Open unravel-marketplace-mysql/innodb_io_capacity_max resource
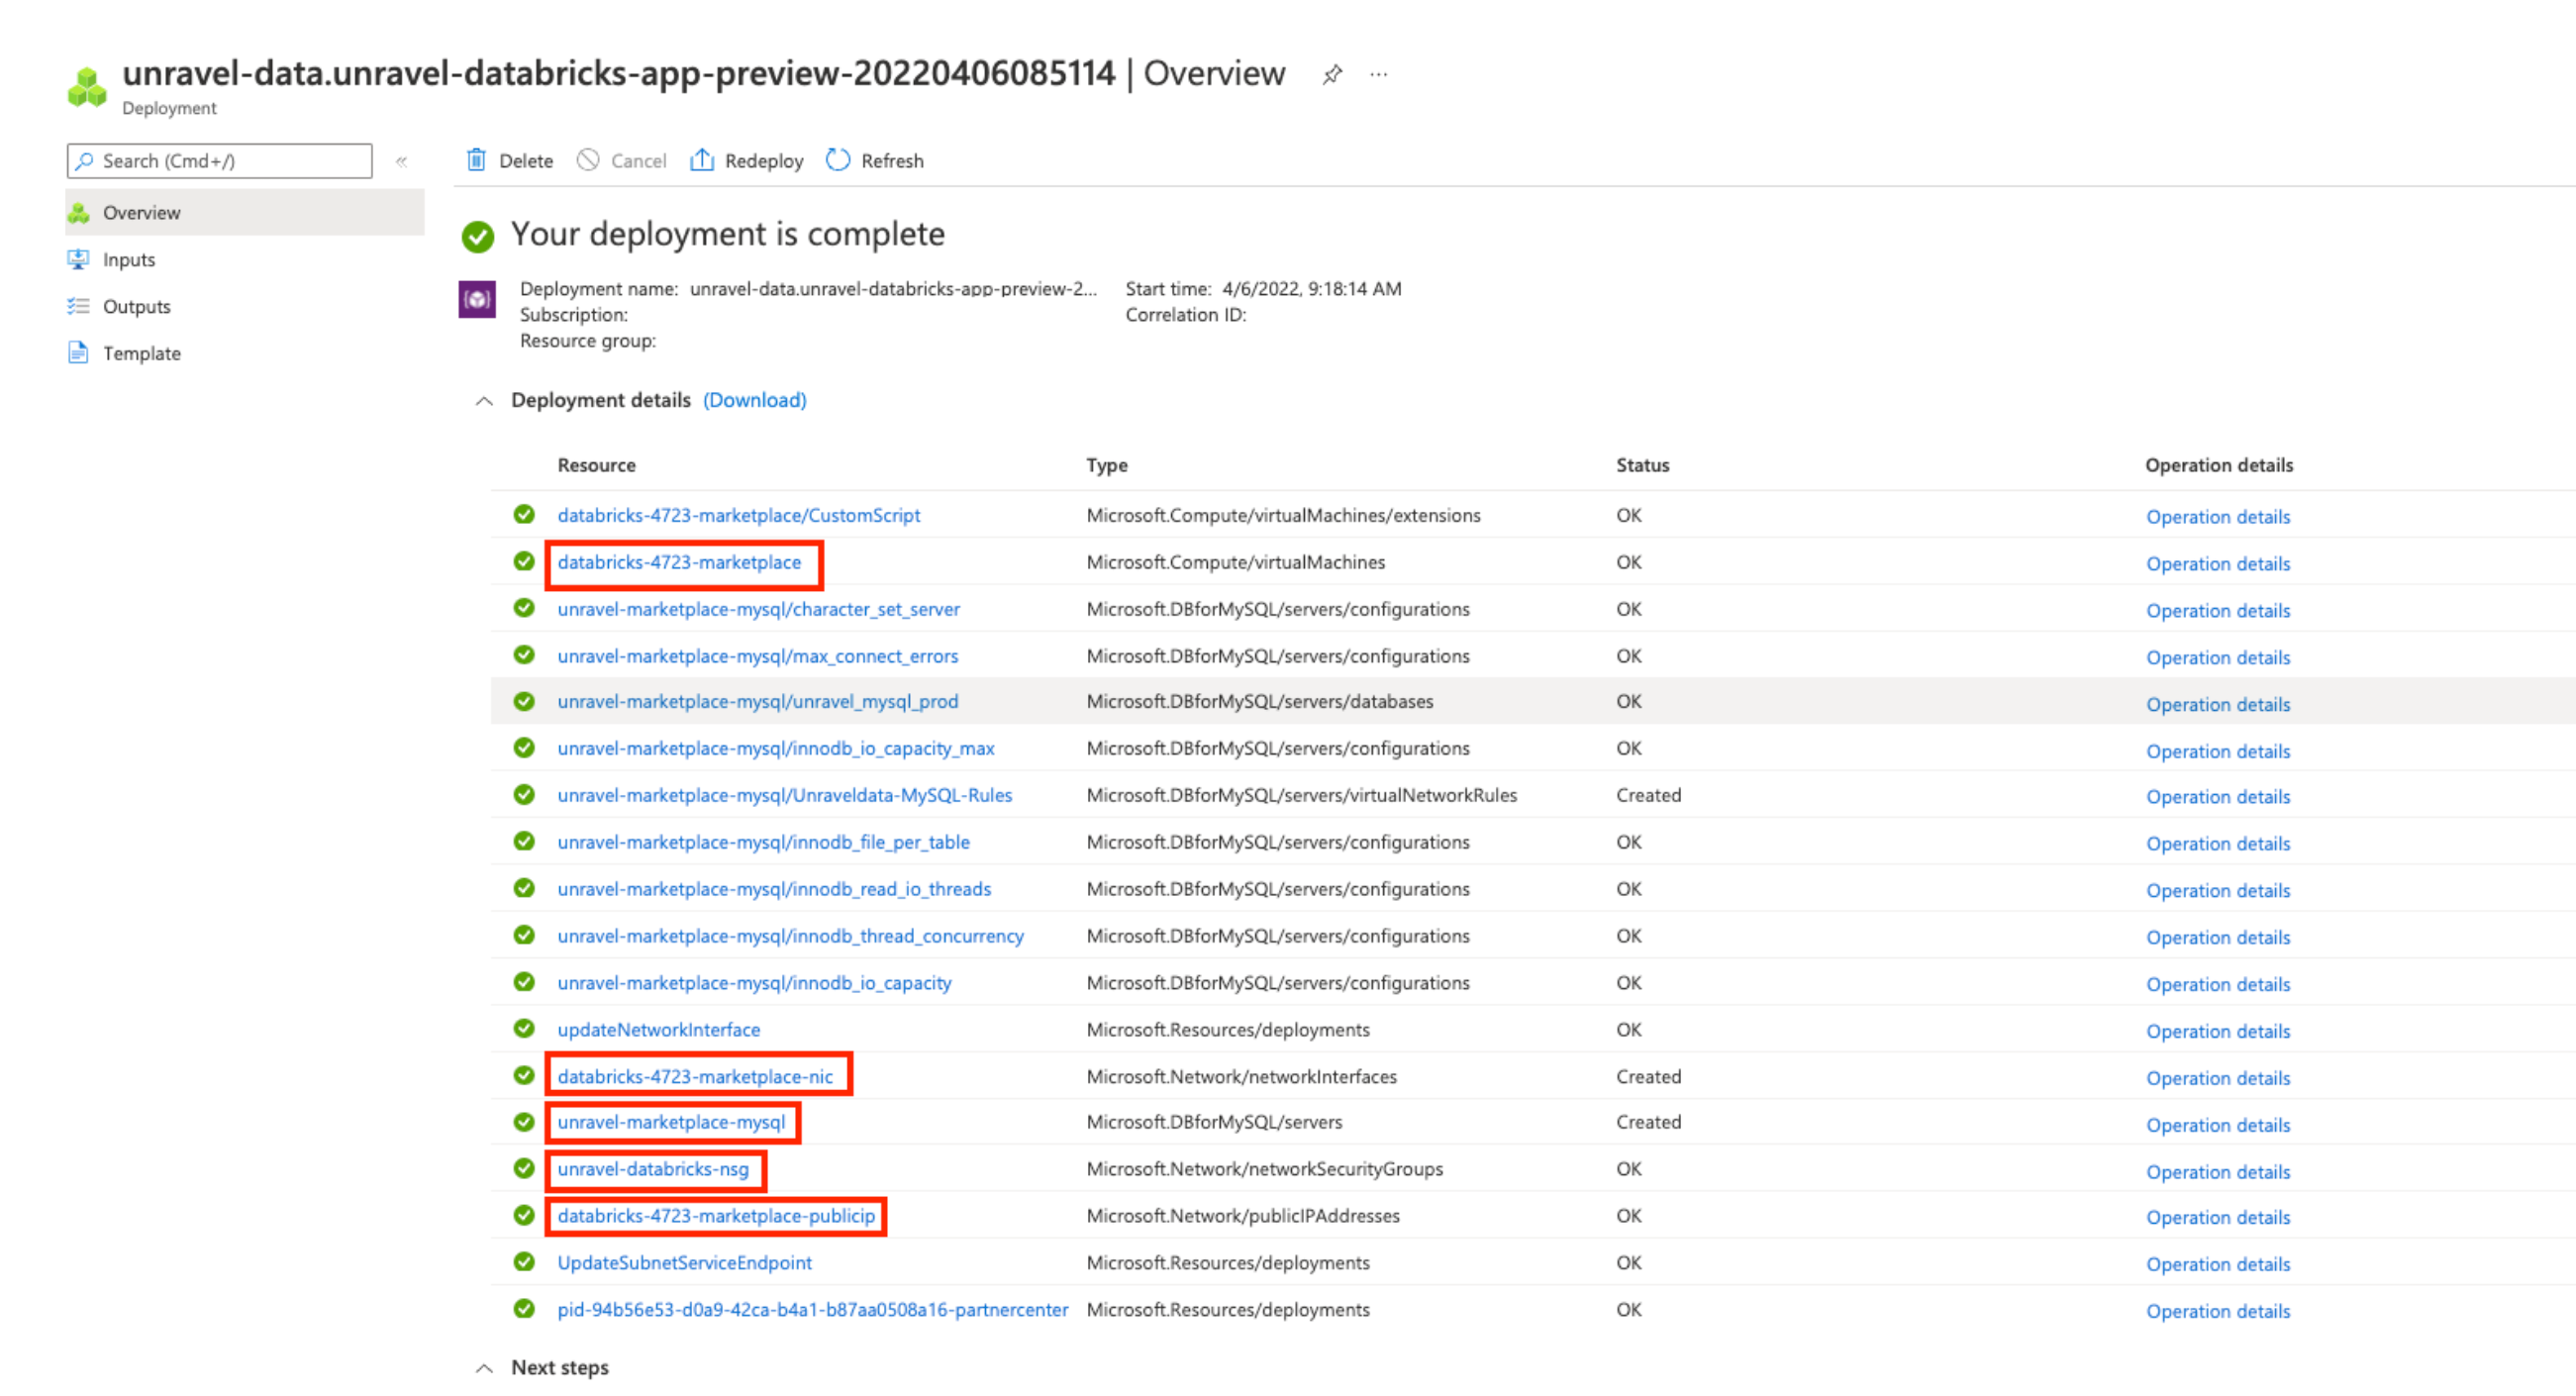Screen dimensions: 2576x1396 (775, 748)
